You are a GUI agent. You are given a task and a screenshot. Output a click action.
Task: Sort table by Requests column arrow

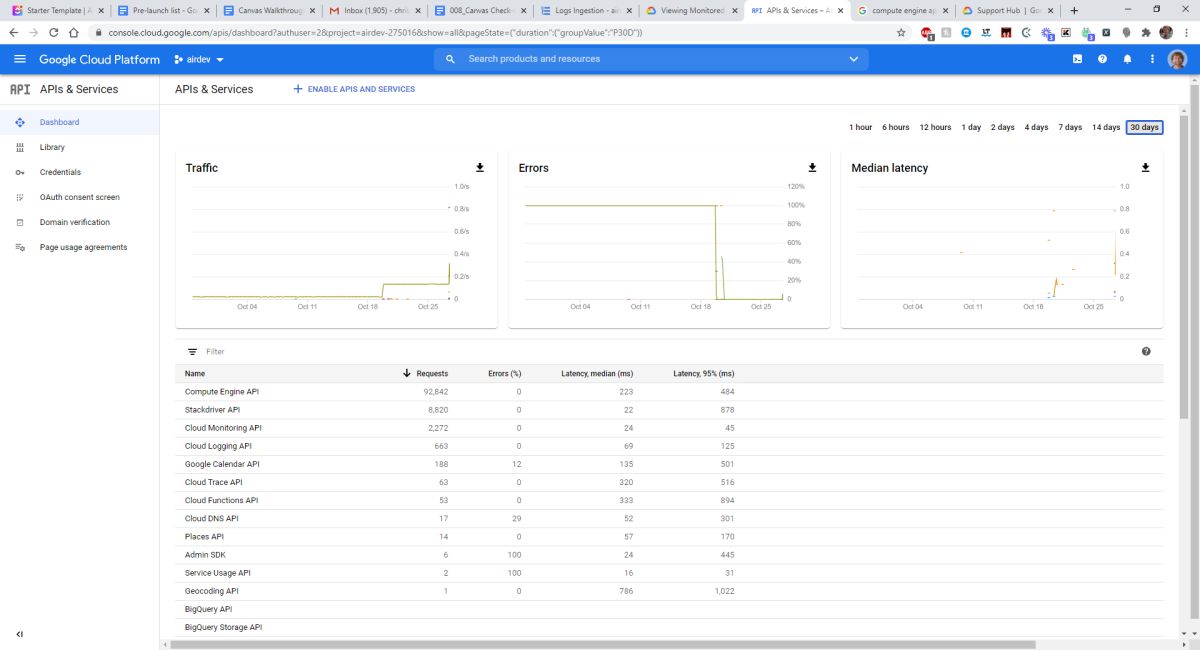coord(407,373)
